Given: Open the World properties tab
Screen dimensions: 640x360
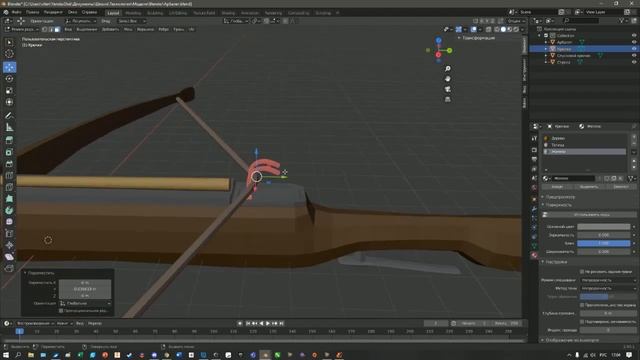Looking at the screenshot, I should [x=534, y=188].
